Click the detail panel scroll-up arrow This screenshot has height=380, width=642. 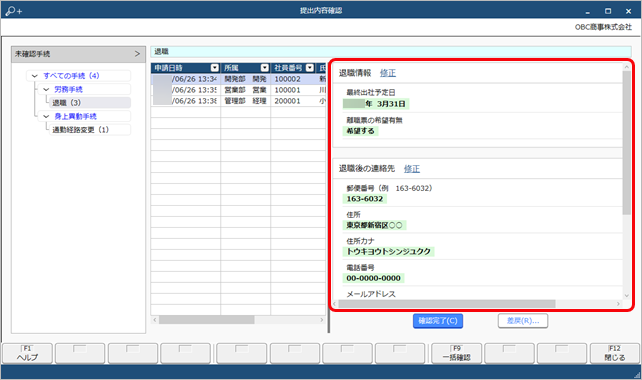(626, 67)
